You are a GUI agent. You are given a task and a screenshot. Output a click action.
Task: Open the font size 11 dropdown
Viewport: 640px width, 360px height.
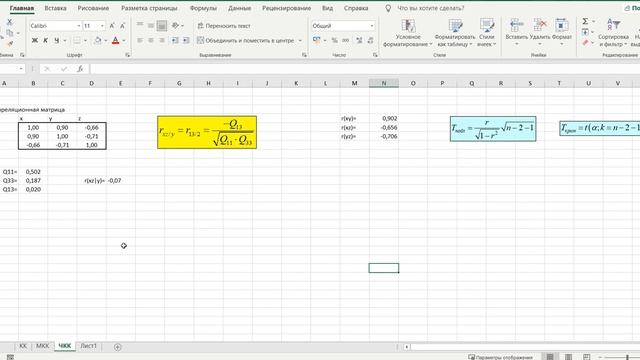pyautogui.click(x=102, y=26)
